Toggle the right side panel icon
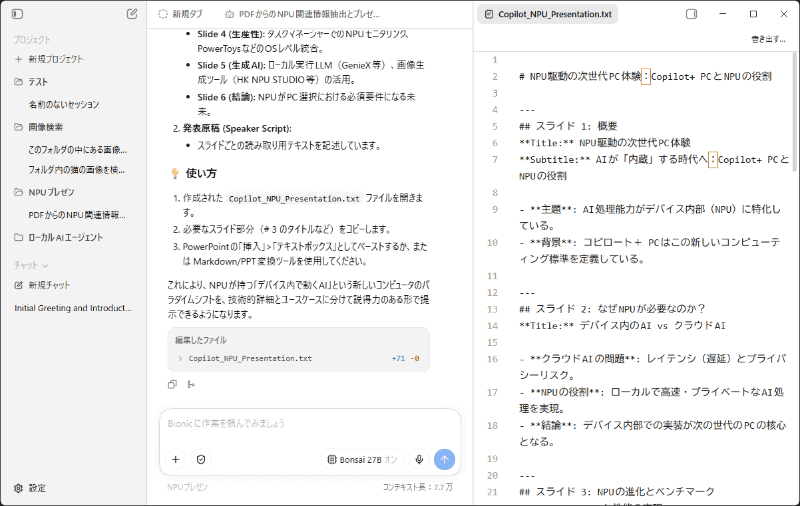Viewport: 800px width, 506px height. click(x=691, y=14)
